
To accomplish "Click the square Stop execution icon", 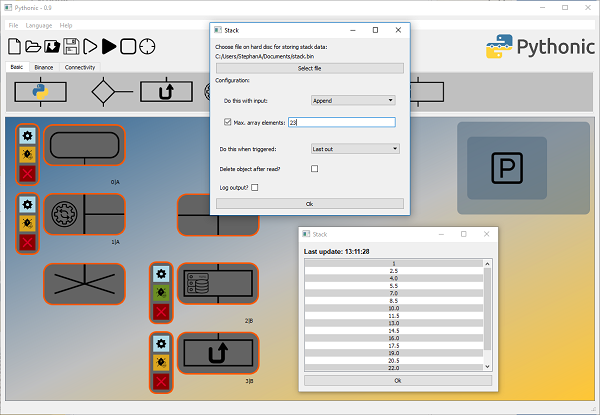I will (128, 46).
